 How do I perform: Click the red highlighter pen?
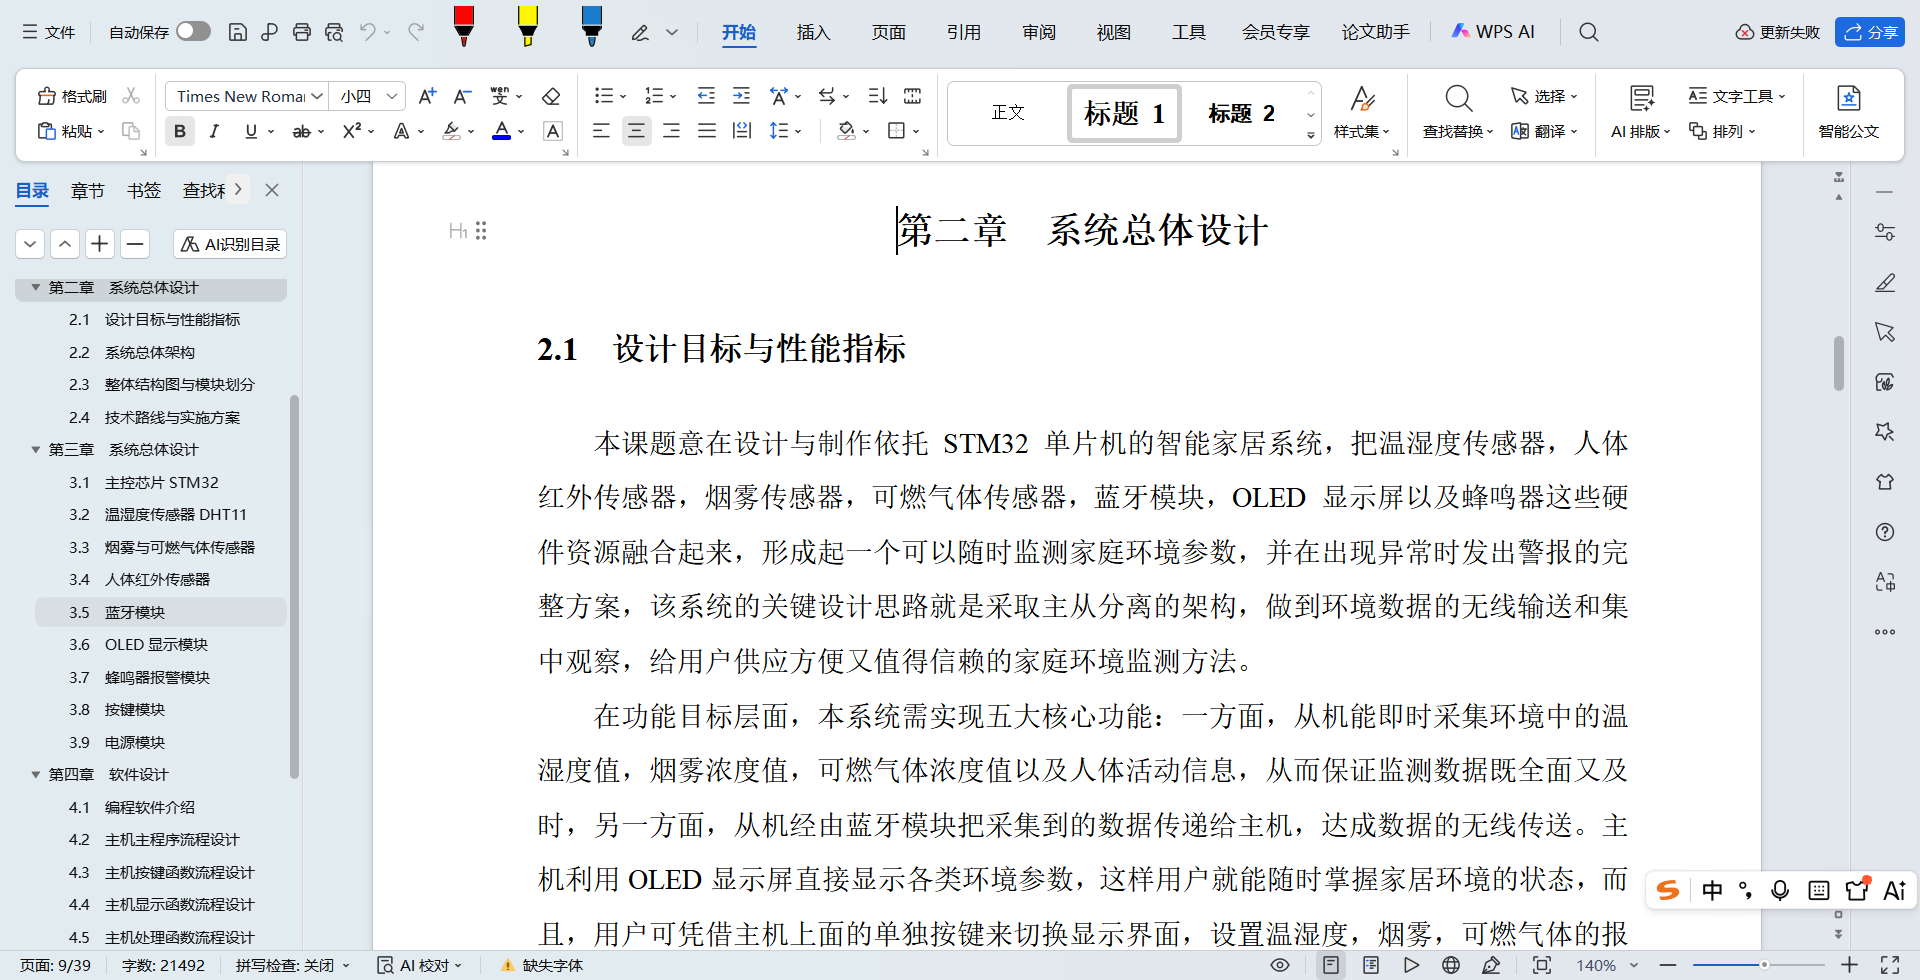tap(463, 26)
